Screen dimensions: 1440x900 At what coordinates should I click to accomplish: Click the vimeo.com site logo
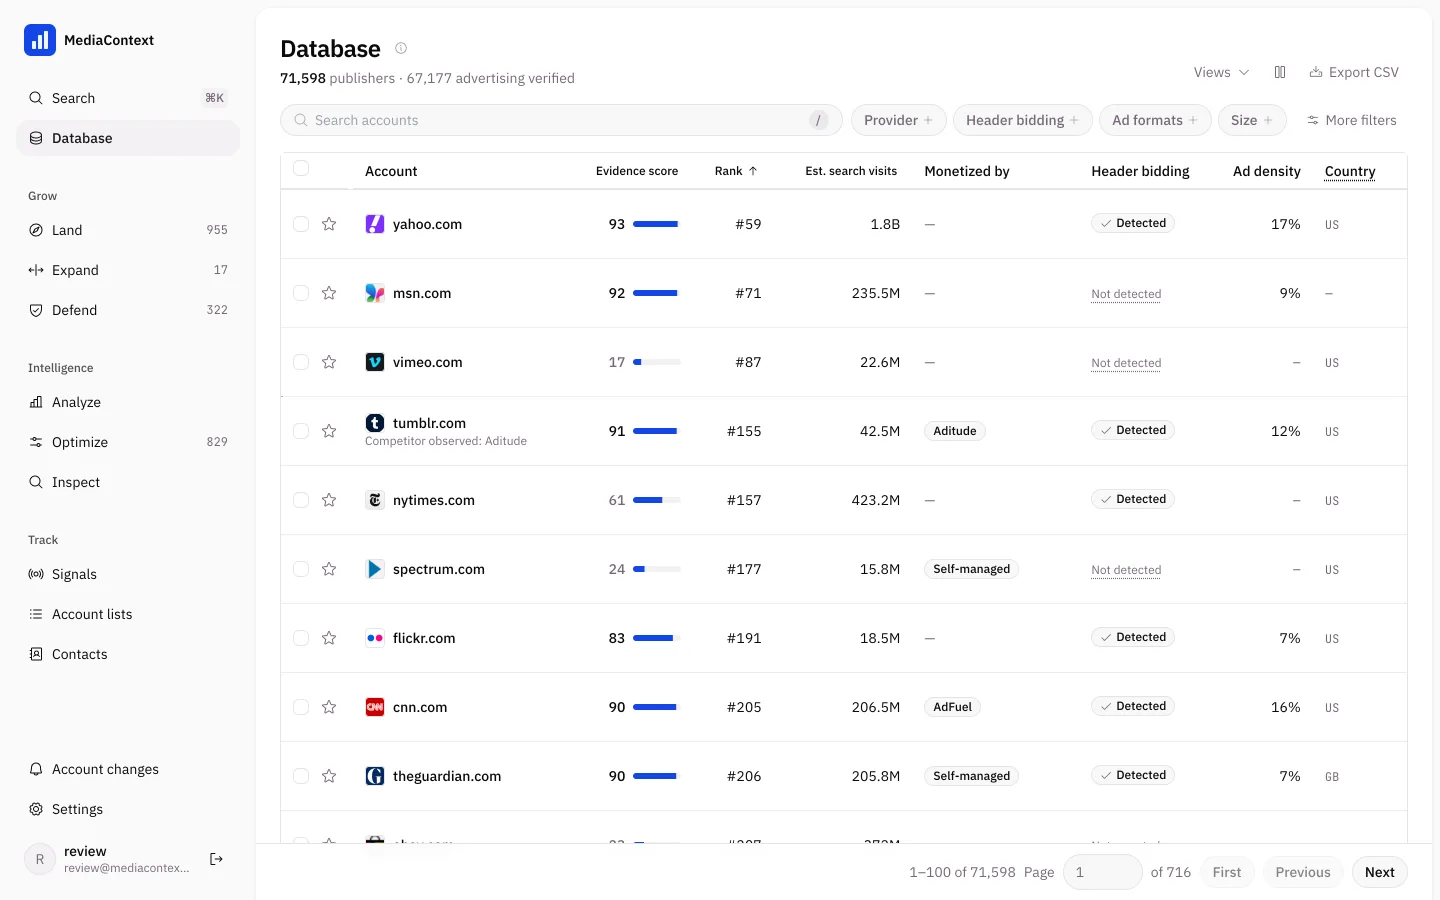point(375,362)
